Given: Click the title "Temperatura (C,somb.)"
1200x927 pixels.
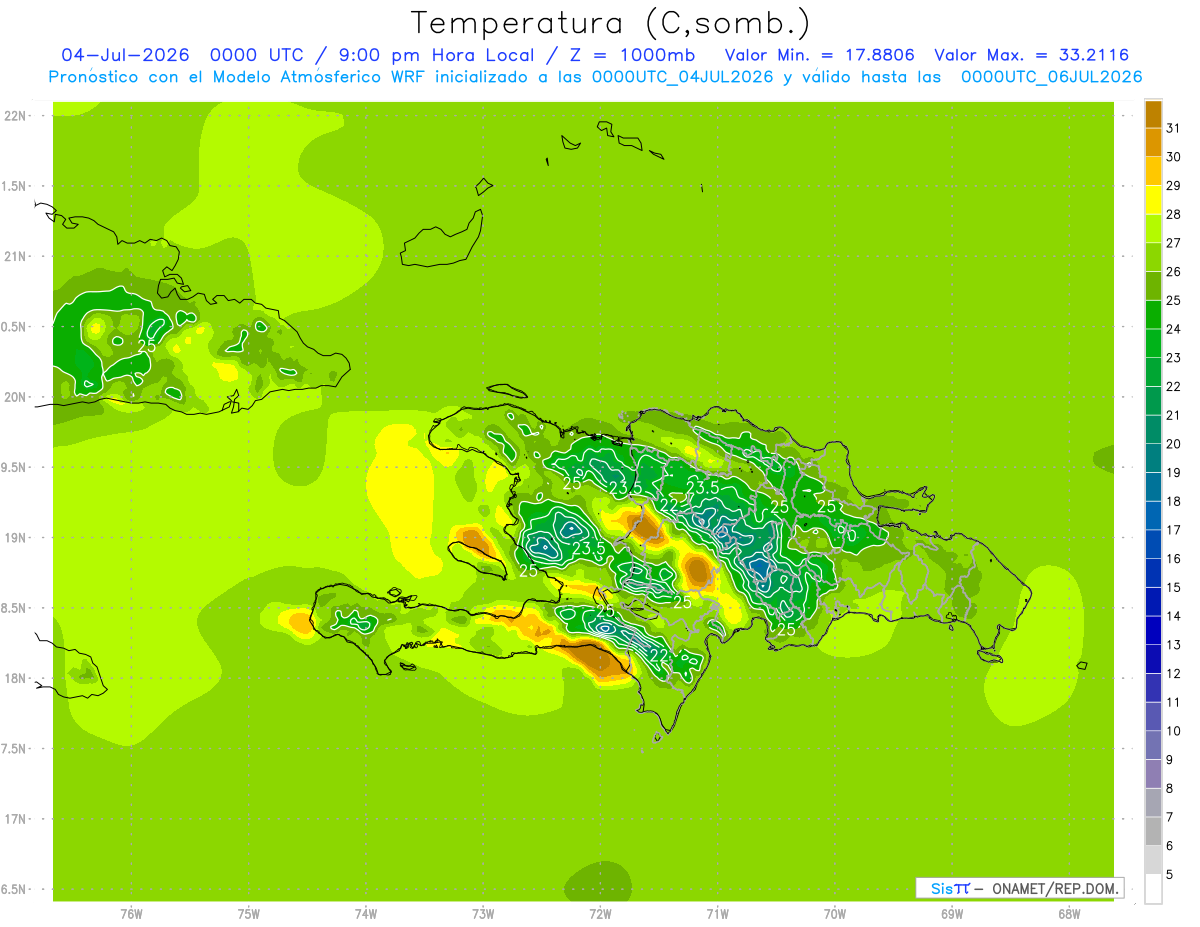Looking at the screenshot, I should click(x=611, y=23).
